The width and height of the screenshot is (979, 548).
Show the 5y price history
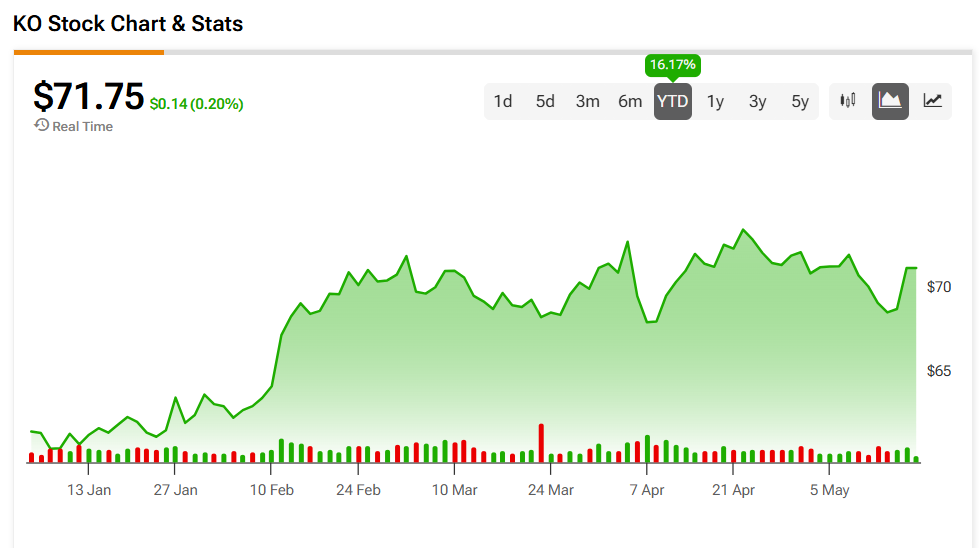(800, 101)
